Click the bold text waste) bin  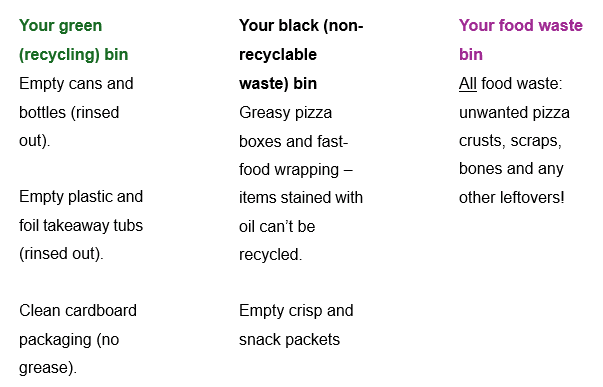click(278, 83)
